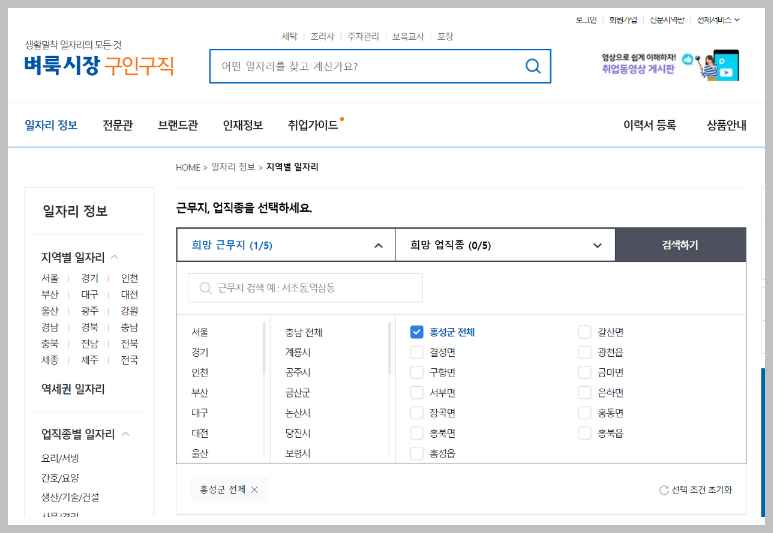Focus the 근무지 검색 input field
Screen dimensions: 773x533
[x=305, y=288]
